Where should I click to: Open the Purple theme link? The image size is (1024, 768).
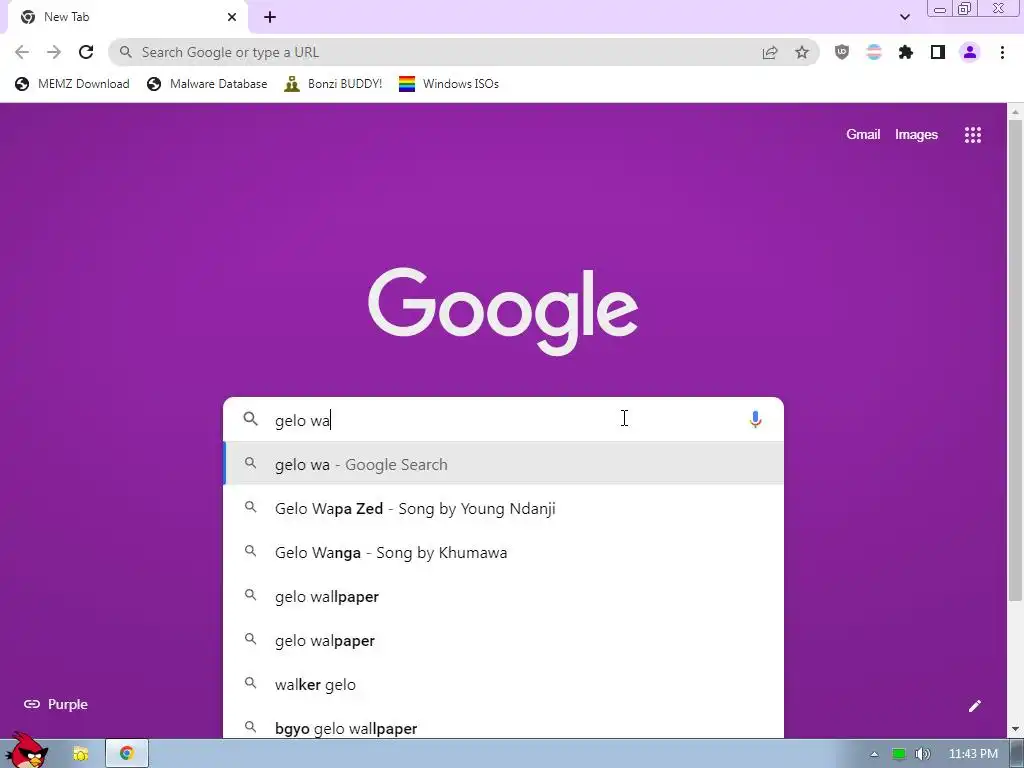[56, 704]
